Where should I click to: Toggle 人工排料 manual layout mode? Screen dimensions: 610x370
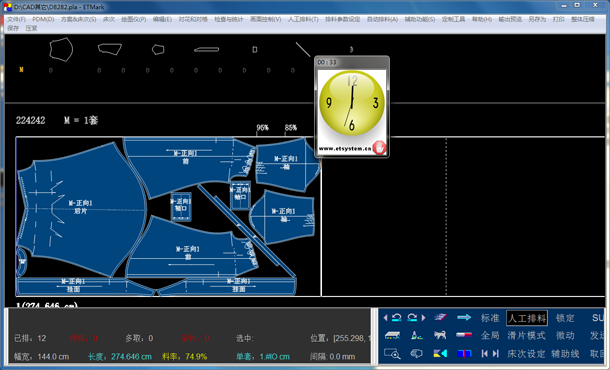pos(527,318)
